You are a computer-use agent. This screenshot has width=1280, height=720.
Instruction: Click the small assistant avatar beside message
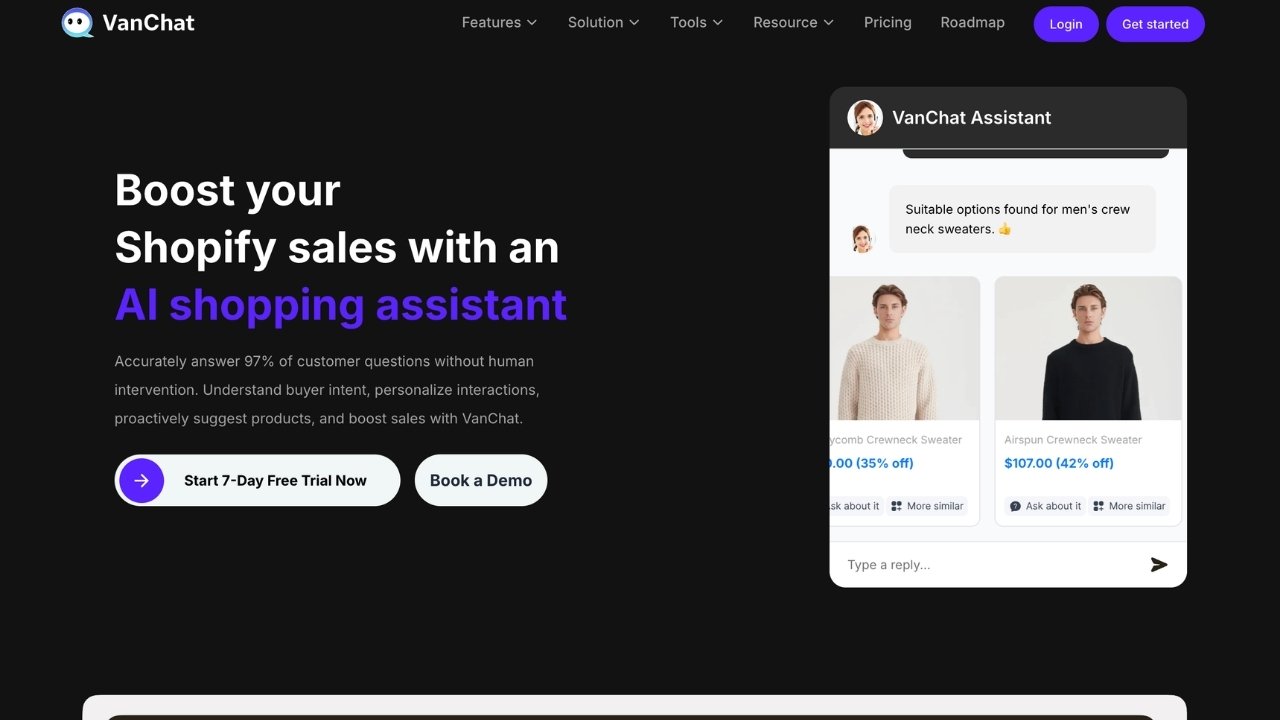coord(862,239)
